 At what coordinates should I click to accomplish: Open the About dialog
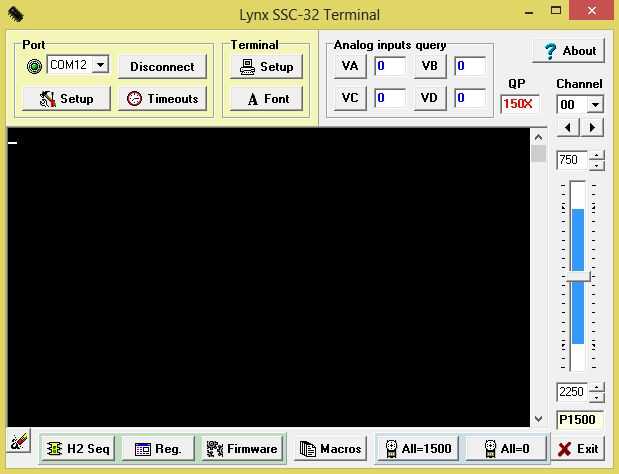click(x=569, y=51)
